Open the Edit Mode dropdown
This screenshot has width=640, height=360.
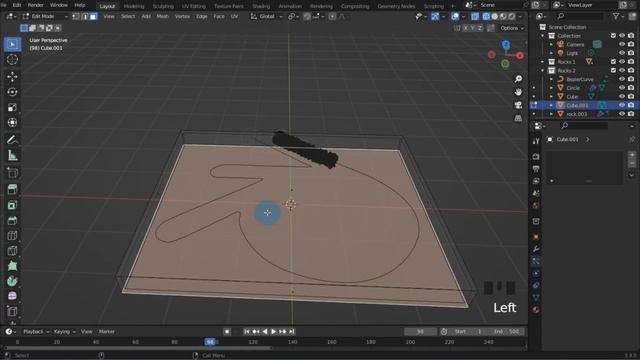click(x=45, y=16)
